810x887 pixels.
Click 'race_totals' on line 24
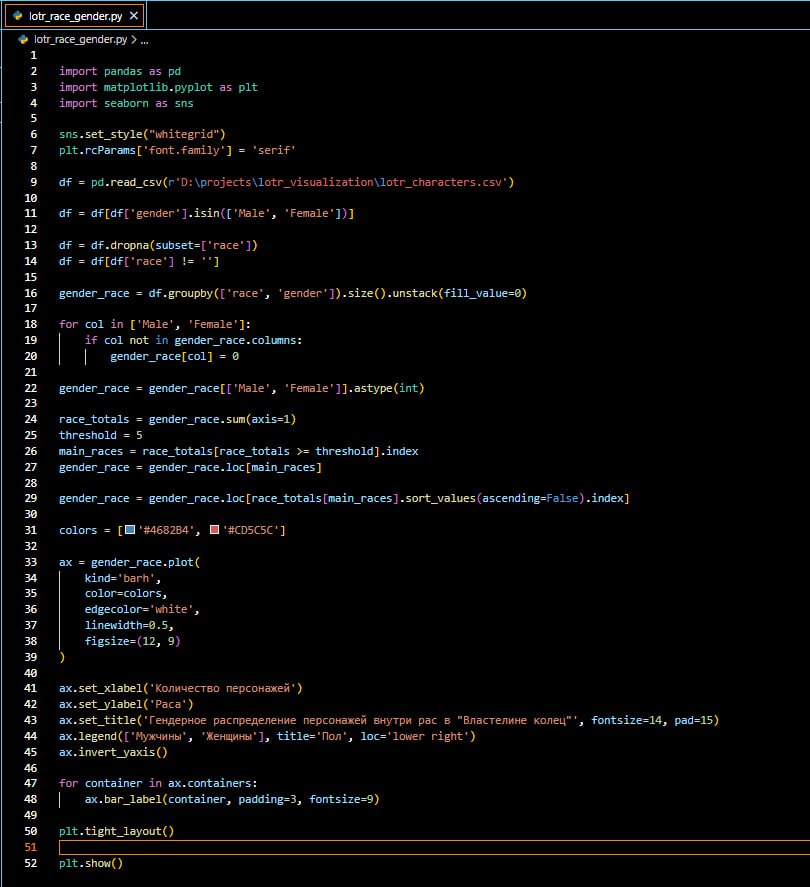tap(94, 420)
